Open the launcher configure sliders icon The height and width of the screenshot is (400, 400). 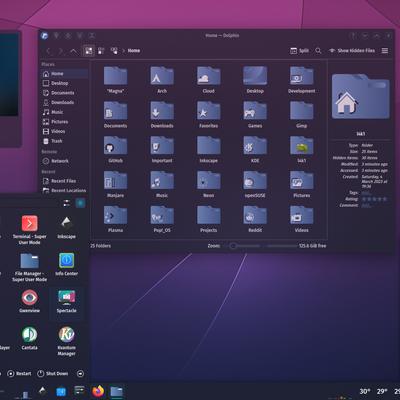(67, 203)
